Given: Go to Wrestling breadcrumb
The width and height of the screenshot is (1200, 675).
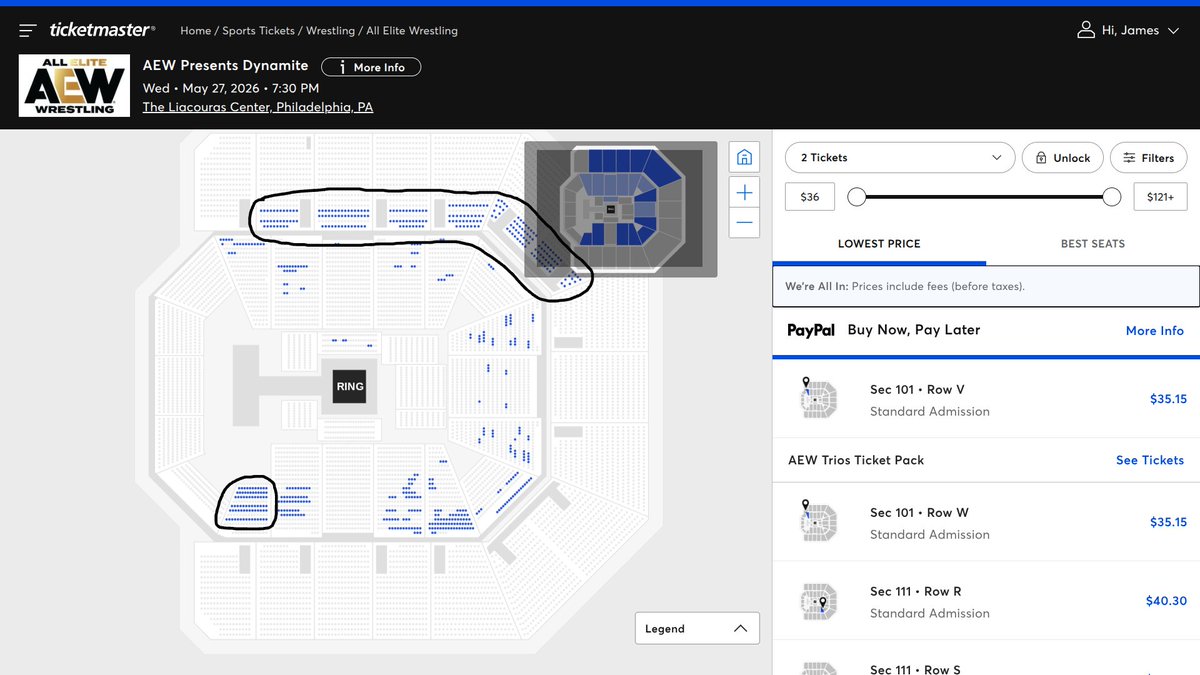Looking at the screenshot, I should (330, 31).
